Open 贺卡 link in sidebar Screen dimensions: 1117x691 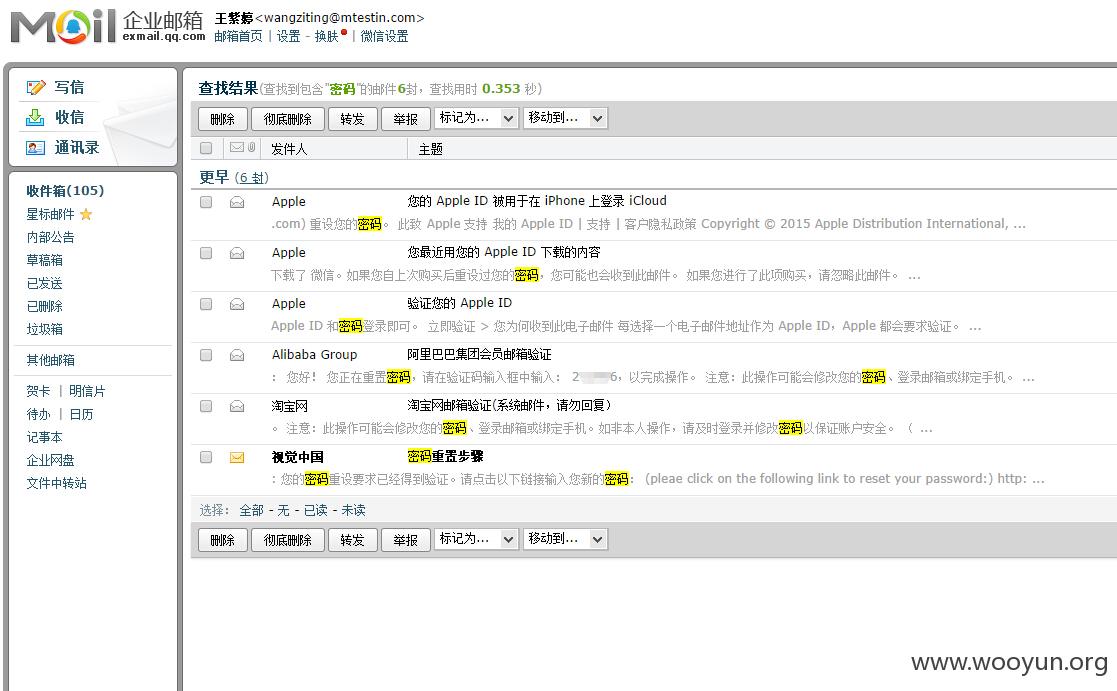point(38,391)
